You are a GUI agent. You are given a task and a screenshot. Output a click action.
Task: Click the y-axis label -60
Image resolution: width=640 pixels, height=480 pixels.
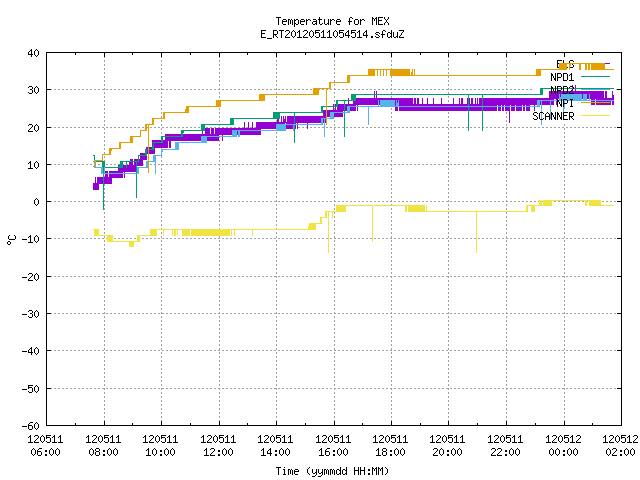(x=31, y=426)
